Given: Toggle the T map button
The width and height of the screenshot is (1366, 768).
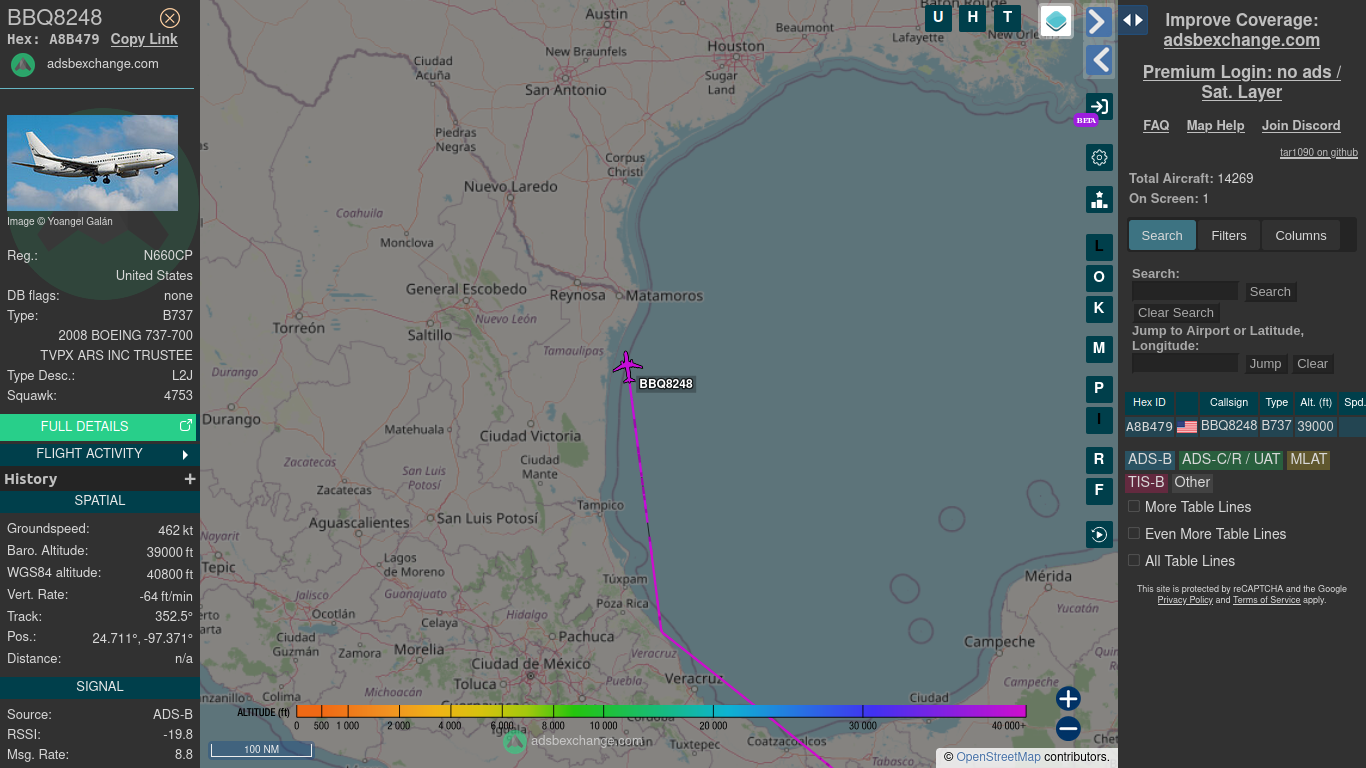Looking at the screenshot, I should (1007, 17).
